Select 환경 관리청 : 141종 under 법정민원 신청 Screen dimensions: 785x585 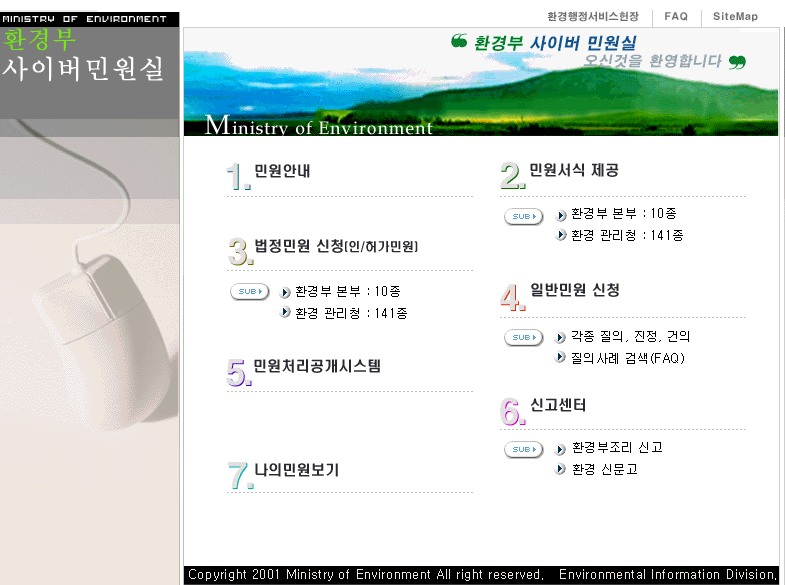tap(351, 313)
